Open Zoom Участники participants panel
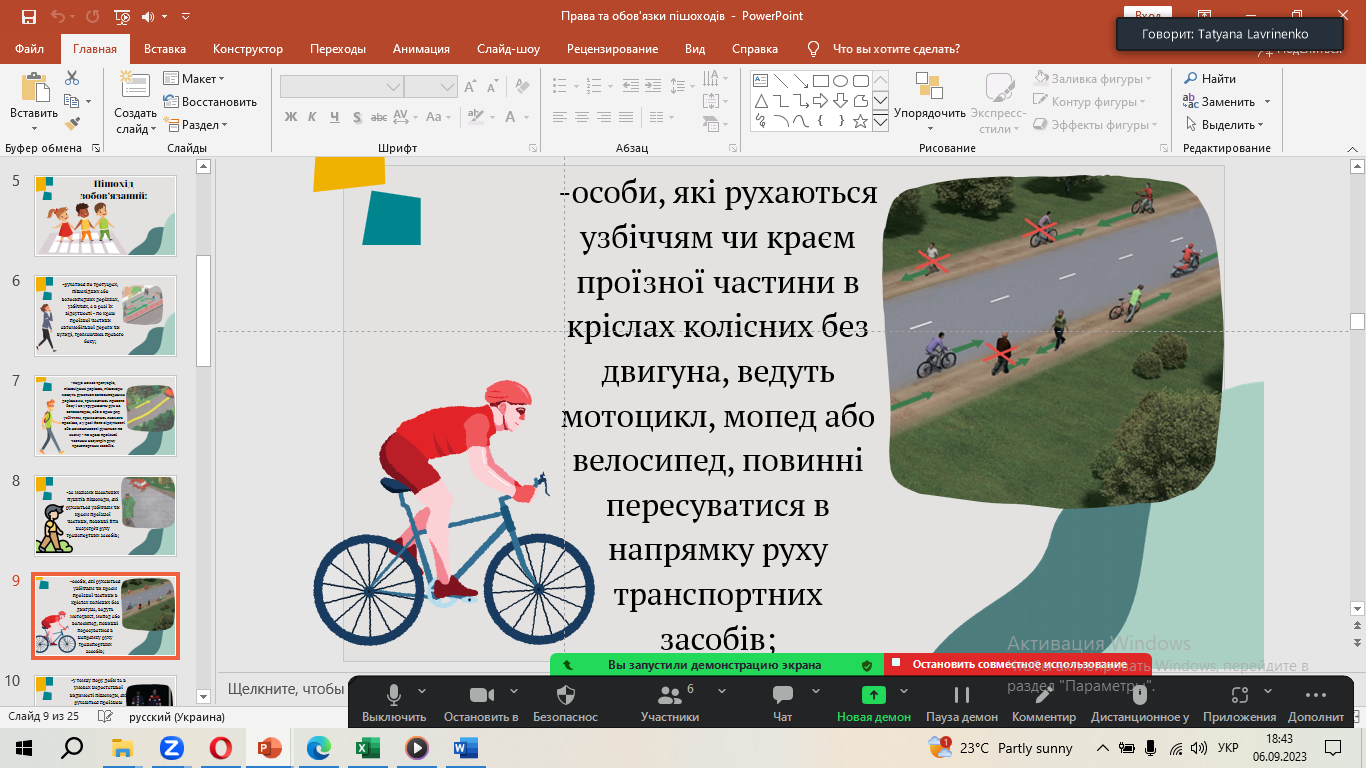Screen dimensions: 1366x768 [670, 701]
